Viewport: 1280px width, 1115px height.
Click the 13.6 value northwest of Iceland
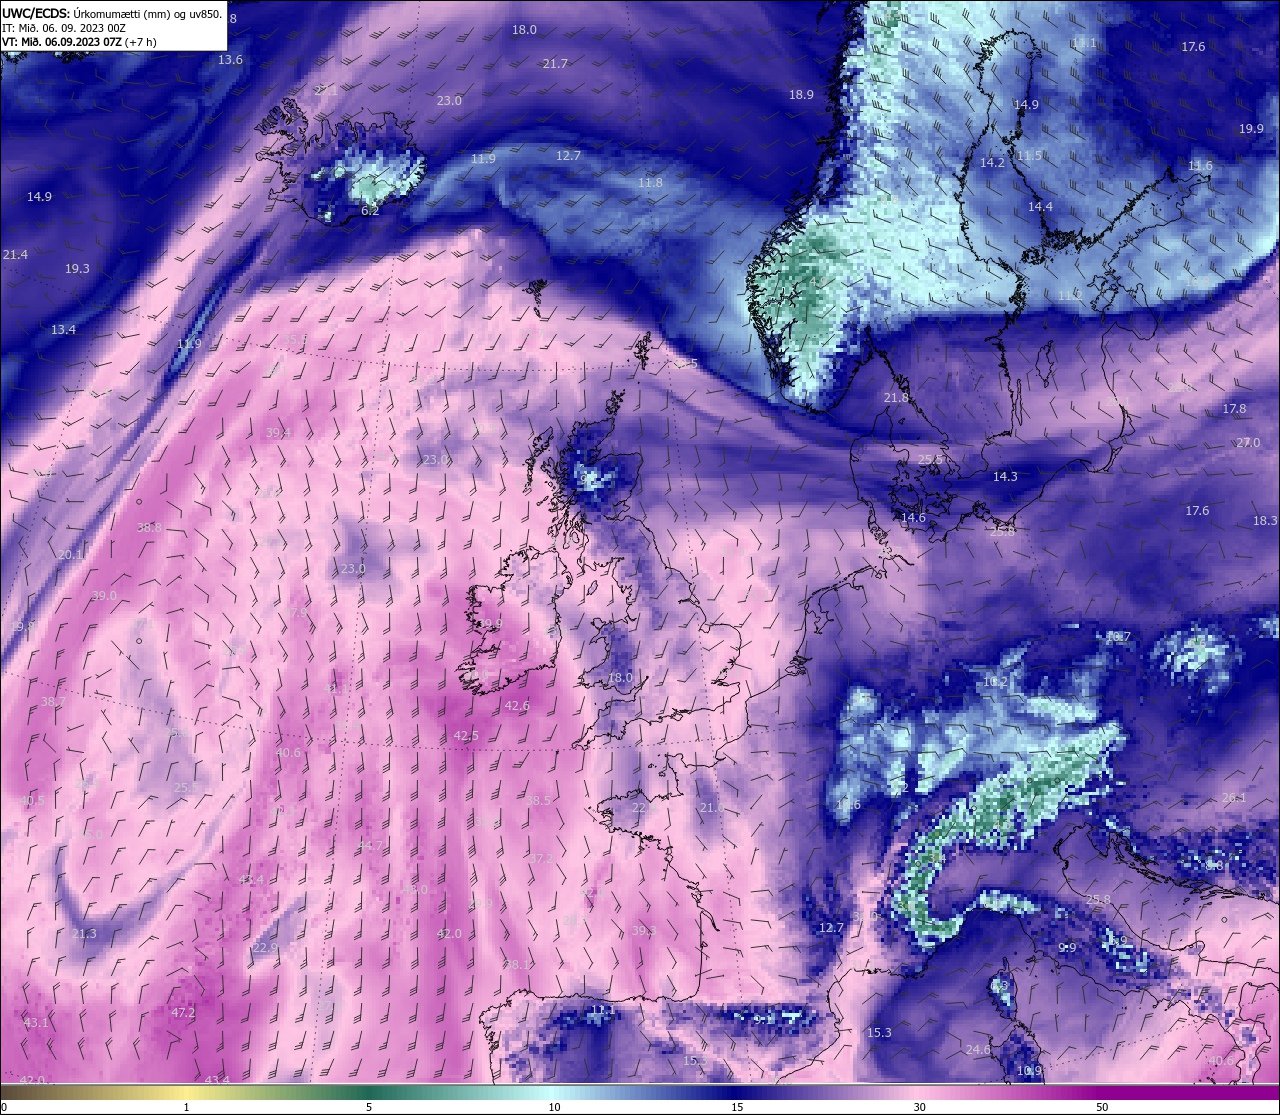point(230,60)
